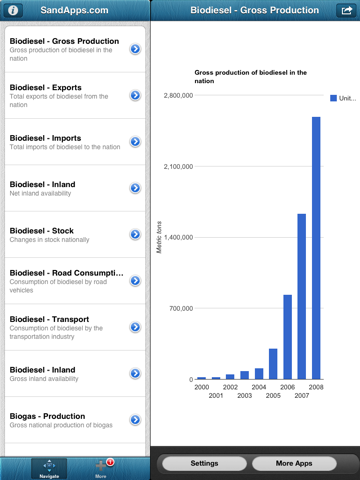Screen dimensions: 360x480
Task: Tap the info icon in header
Action: (13, 10)
